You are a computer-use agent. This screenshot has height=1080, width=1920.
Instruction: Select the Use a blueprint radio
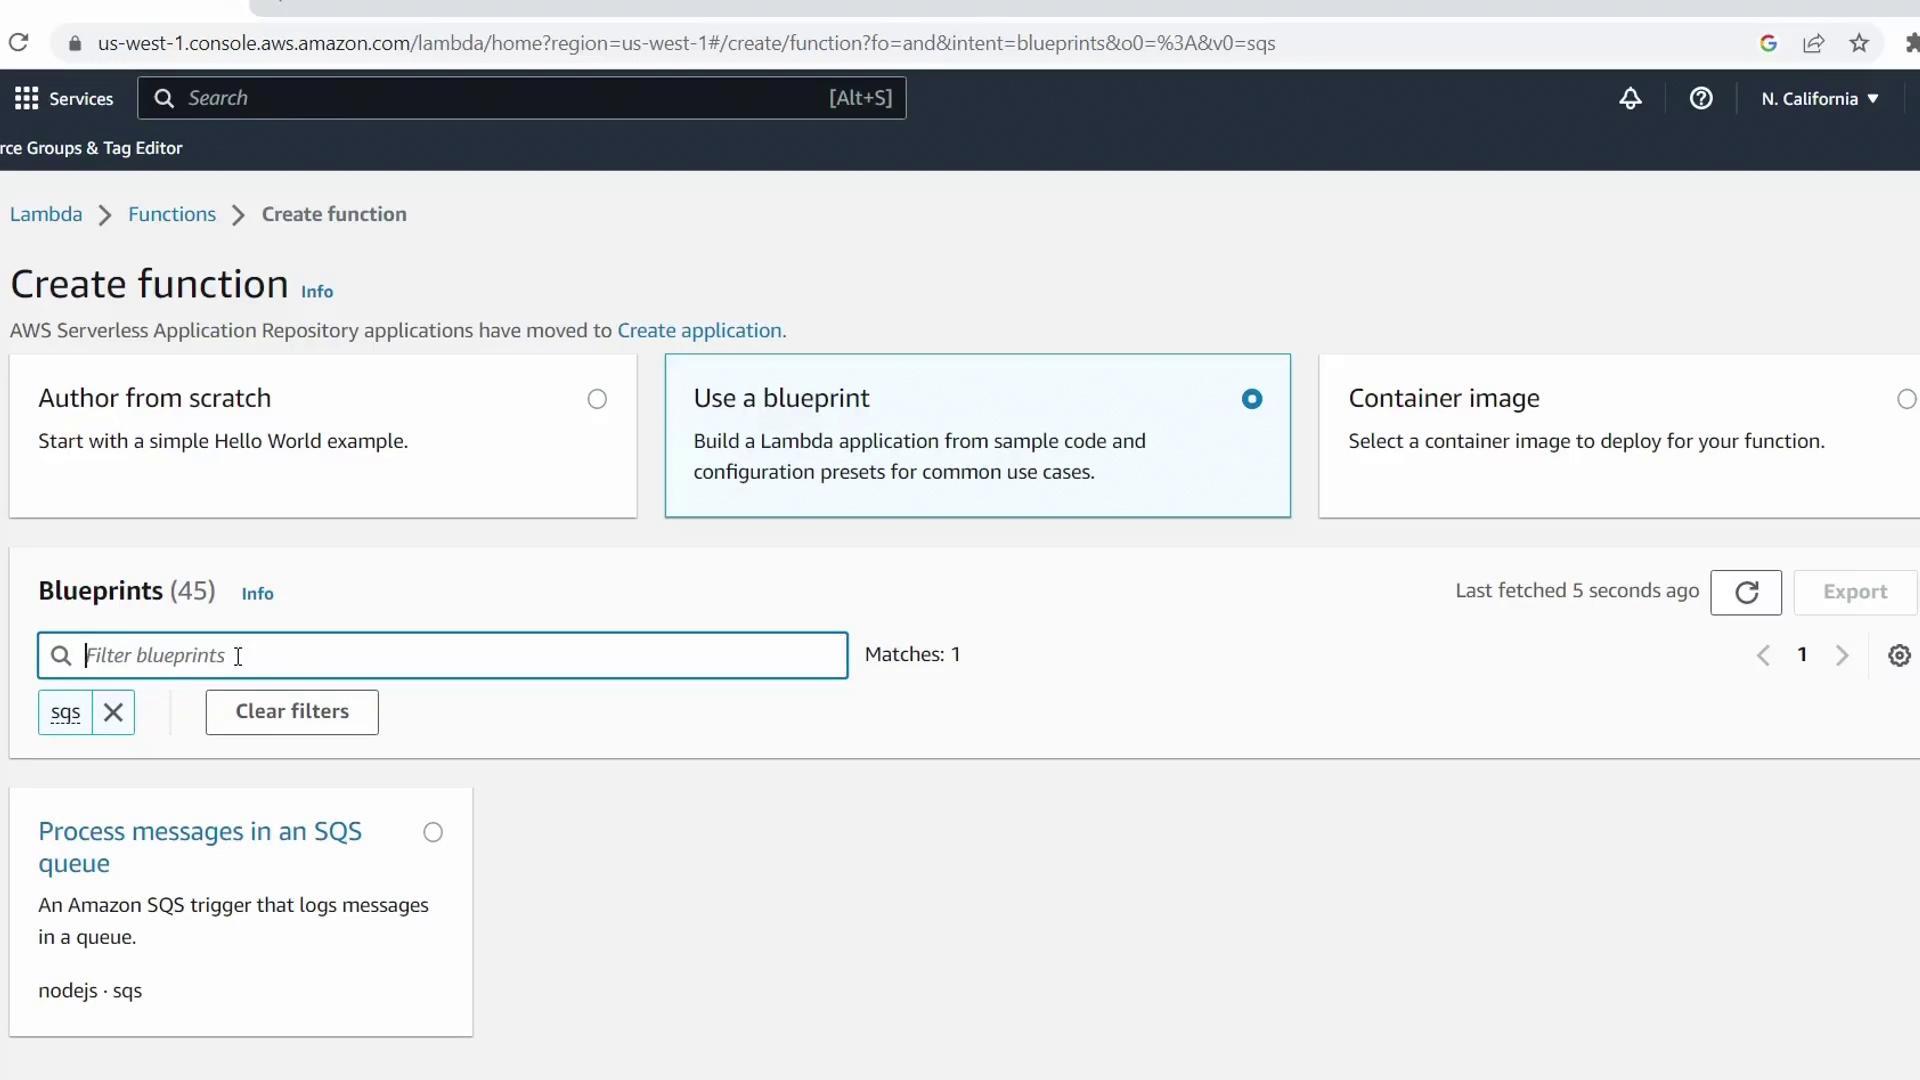click(x=1252, y=399)
